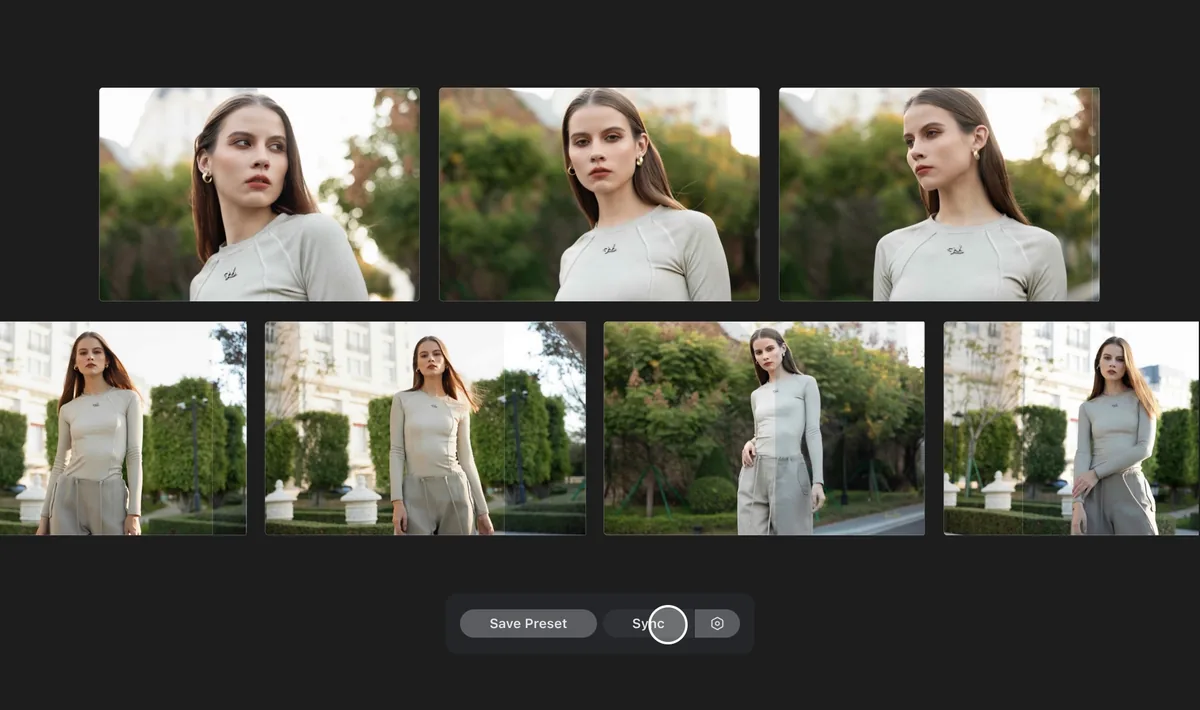Select the photo with hand on hip by trees
The width and height of the screenshot is (1200, 710).
[764, 428]
